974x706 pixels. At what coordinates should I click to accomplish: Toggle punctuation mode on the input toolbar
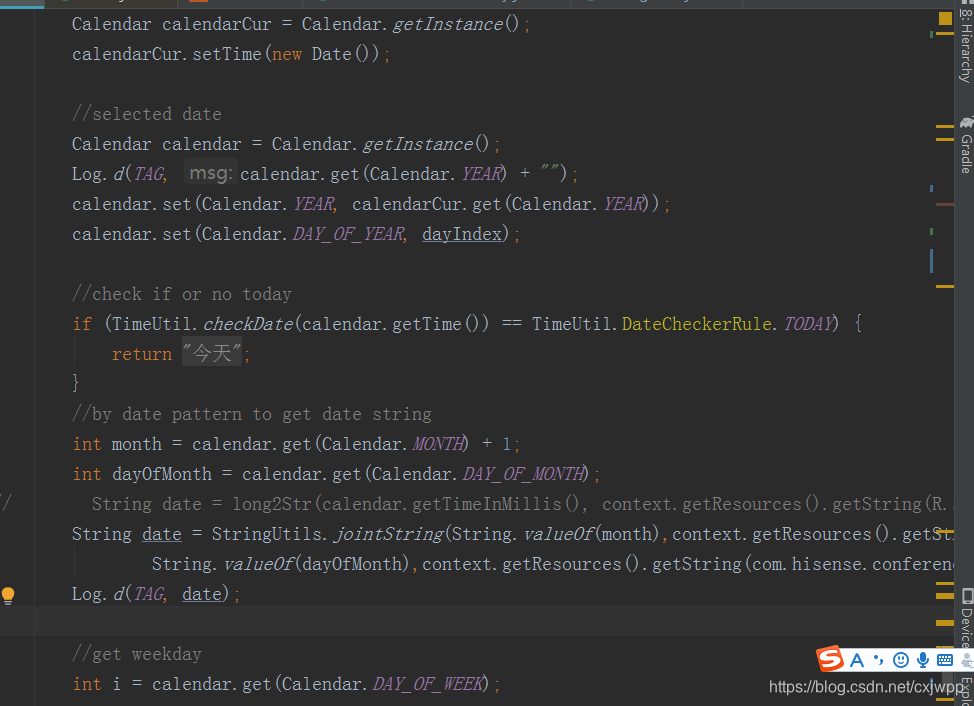(878, 660)
